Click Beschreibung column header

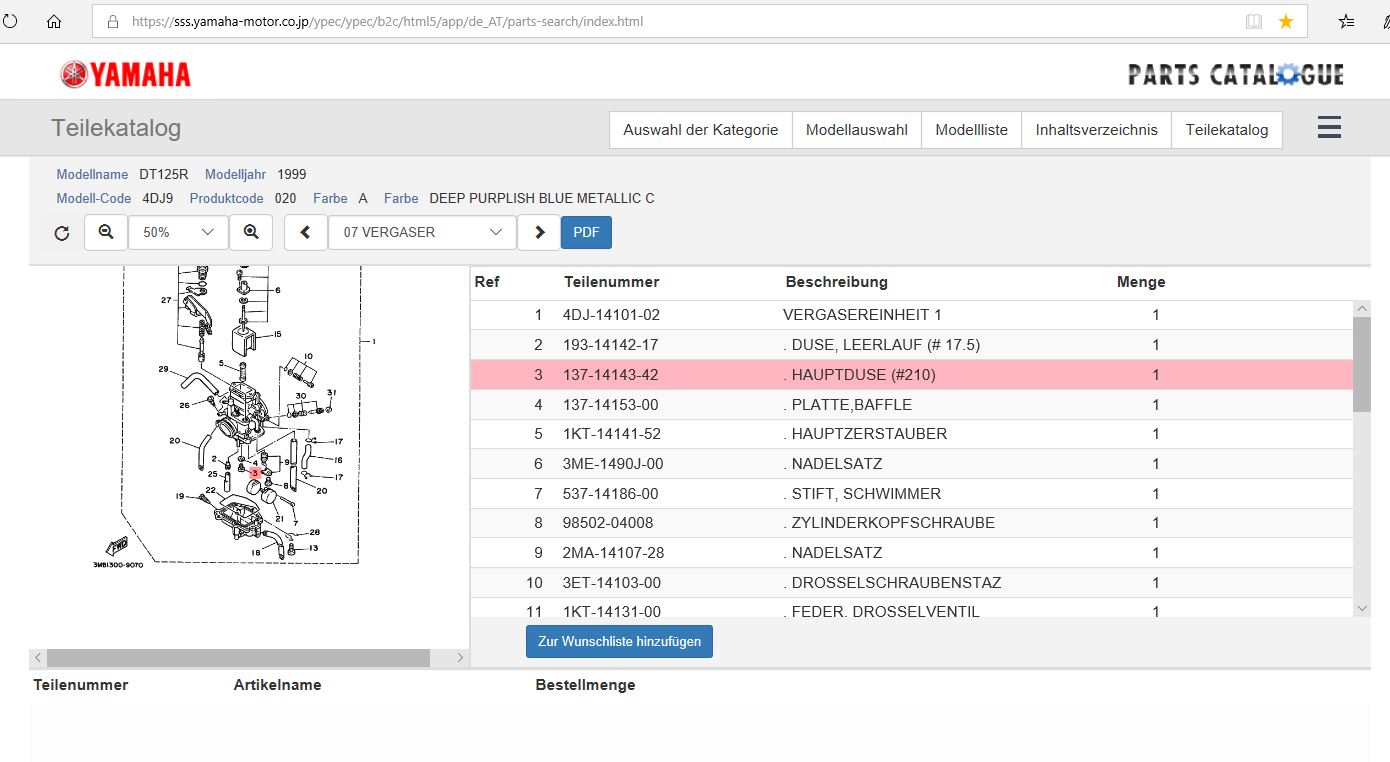836,282
